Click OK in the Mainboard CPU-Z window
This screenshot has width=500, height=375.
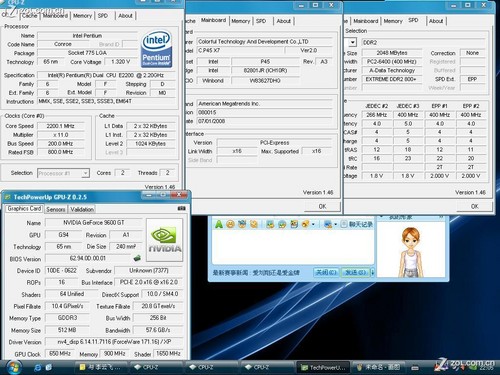pyautogui.click(x=322, y=206)
